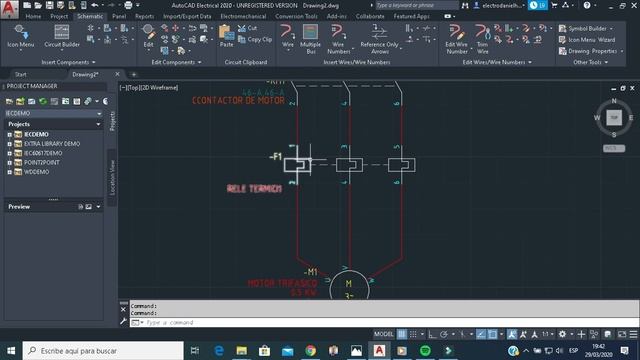Screen dimensions: 640x360
Task: Use the Trim Wire tool
Action: point(482,39)
